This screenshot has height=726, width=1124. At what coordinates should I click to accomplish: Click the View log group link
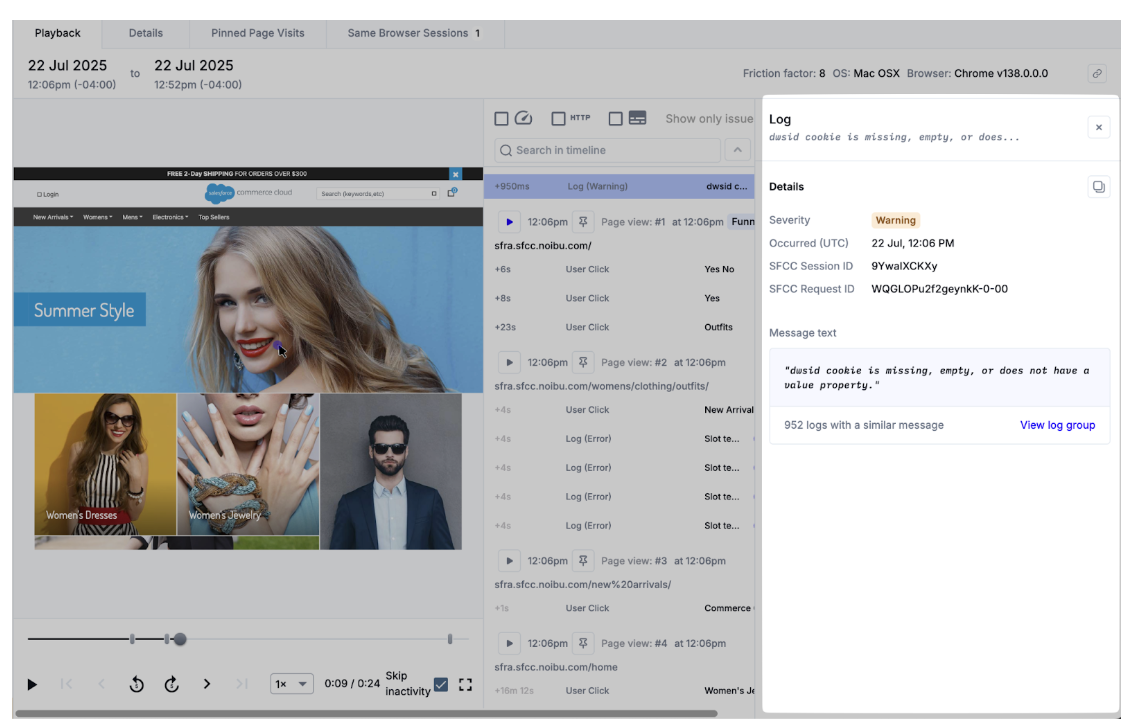[1057, 425]
